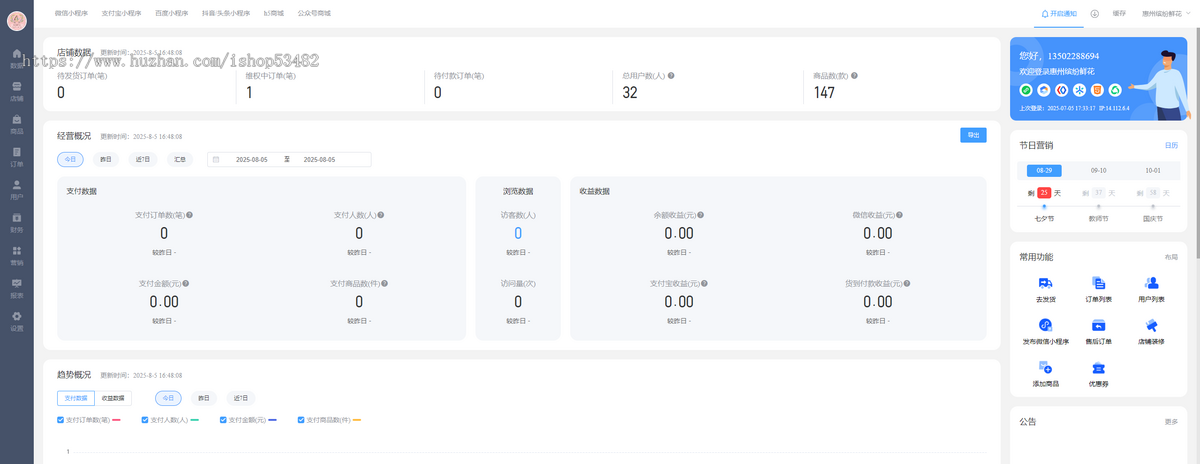The image size is (1200, 464).
Task: Select 昨日 in 趋势概况 filter
Action: 204,398
